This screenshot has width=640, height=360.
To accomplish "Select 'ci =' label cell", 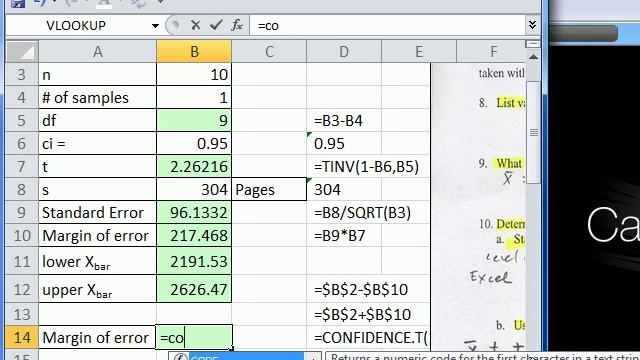I will coord(98,143).
